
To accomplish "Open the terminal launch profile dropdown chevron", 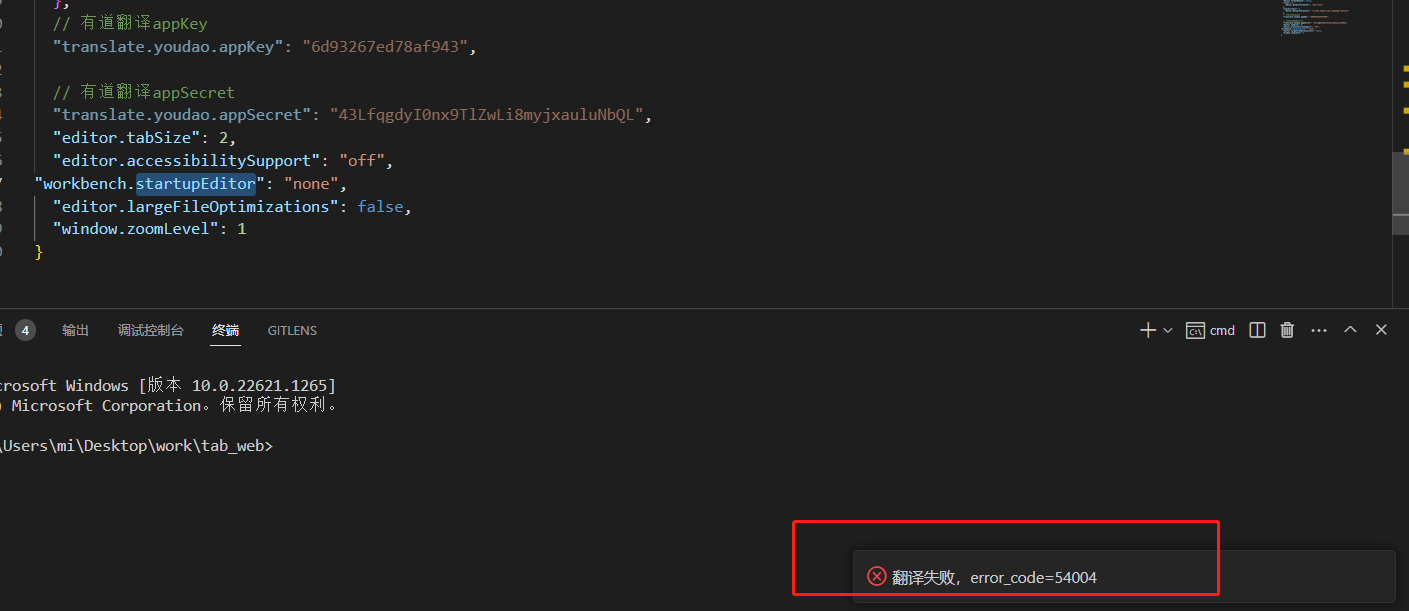I will tap(1166, 329).
